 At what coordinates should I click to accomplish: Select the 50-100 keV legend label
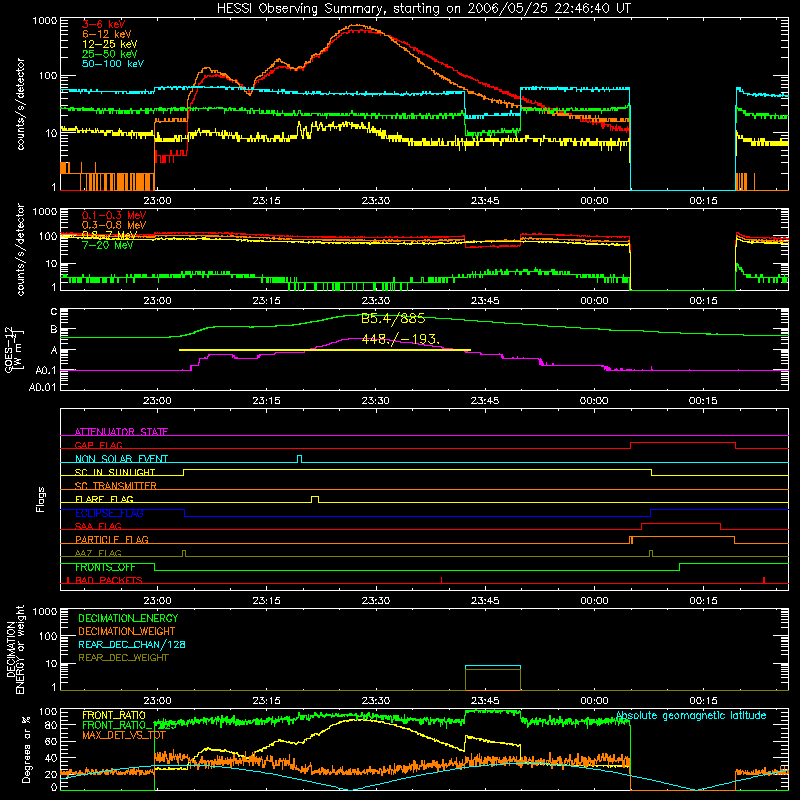point(112,64)
